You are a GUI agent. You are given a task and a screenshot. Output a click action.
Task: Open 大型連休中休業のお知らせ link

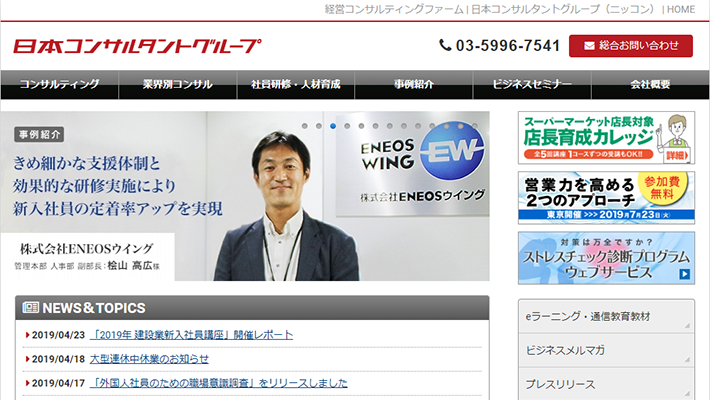(x=149, y=359)
